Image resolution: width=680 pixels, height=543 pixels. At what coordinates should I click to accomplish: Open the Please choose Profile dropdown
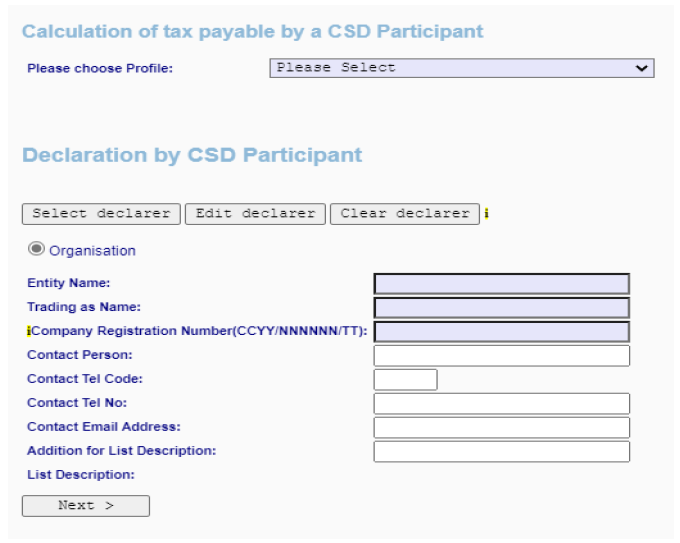(x=462, y=68)
